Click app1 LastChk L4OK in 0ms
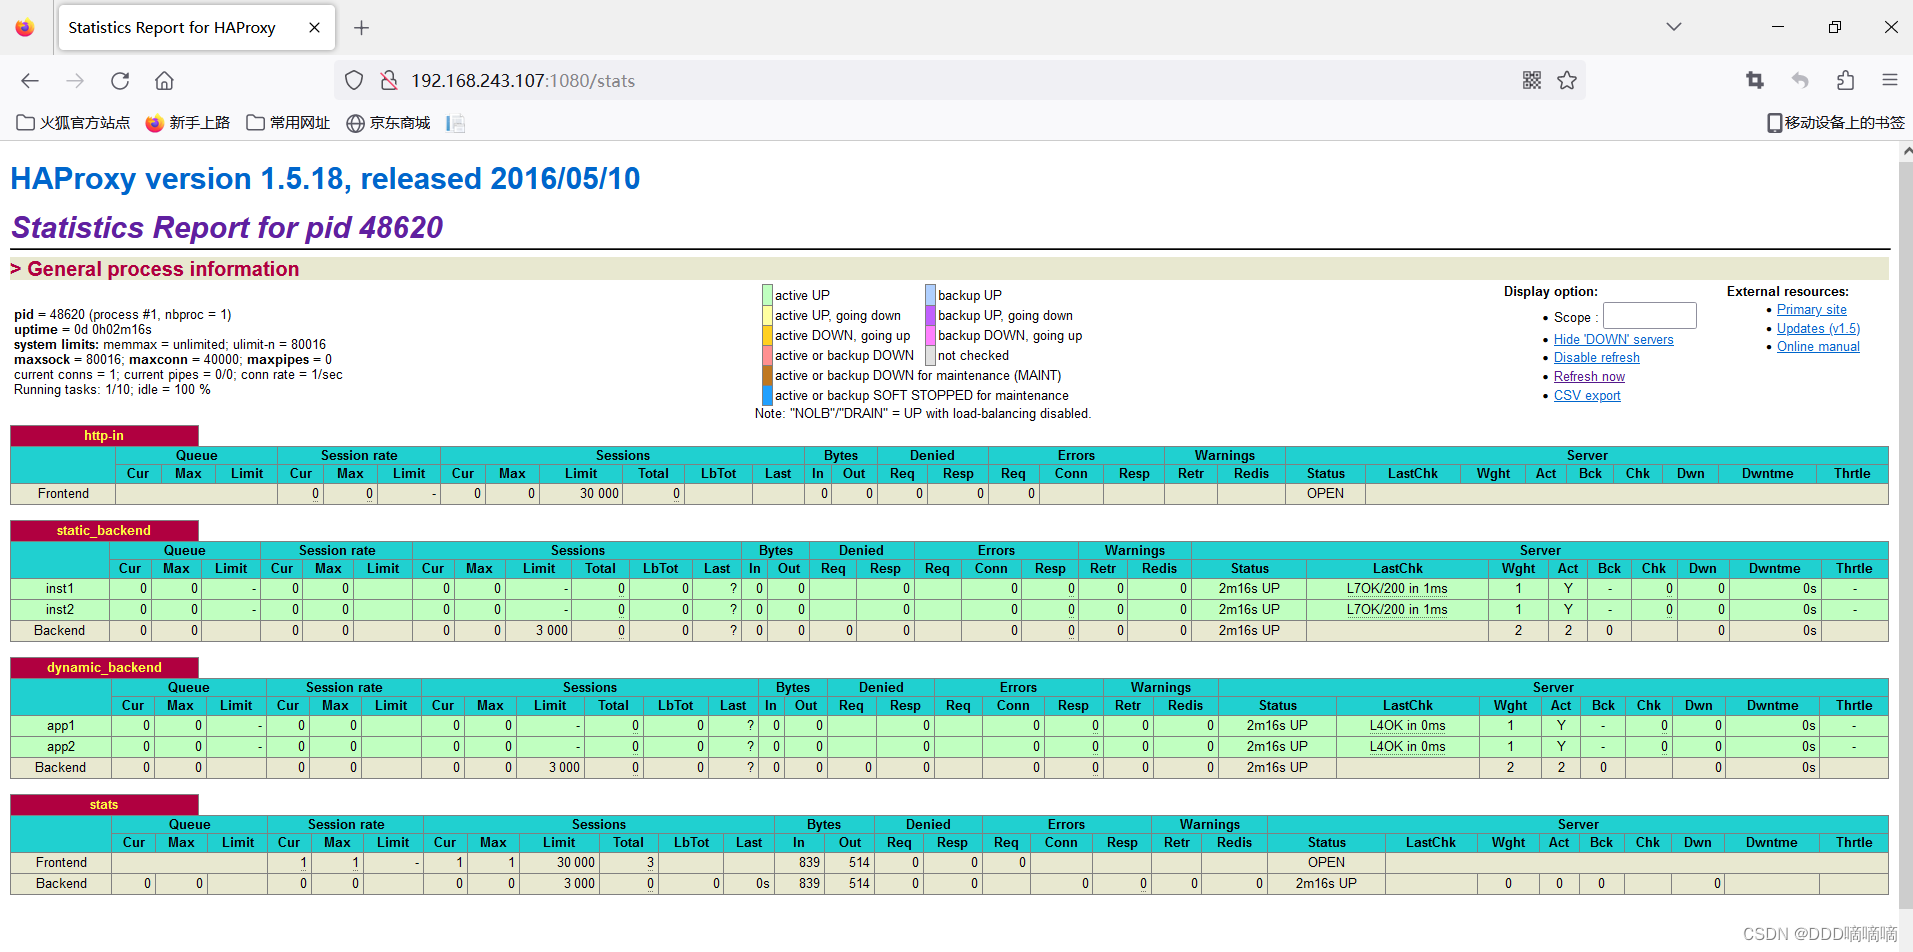1913x952 pixels. click(x=1407, y=726)
